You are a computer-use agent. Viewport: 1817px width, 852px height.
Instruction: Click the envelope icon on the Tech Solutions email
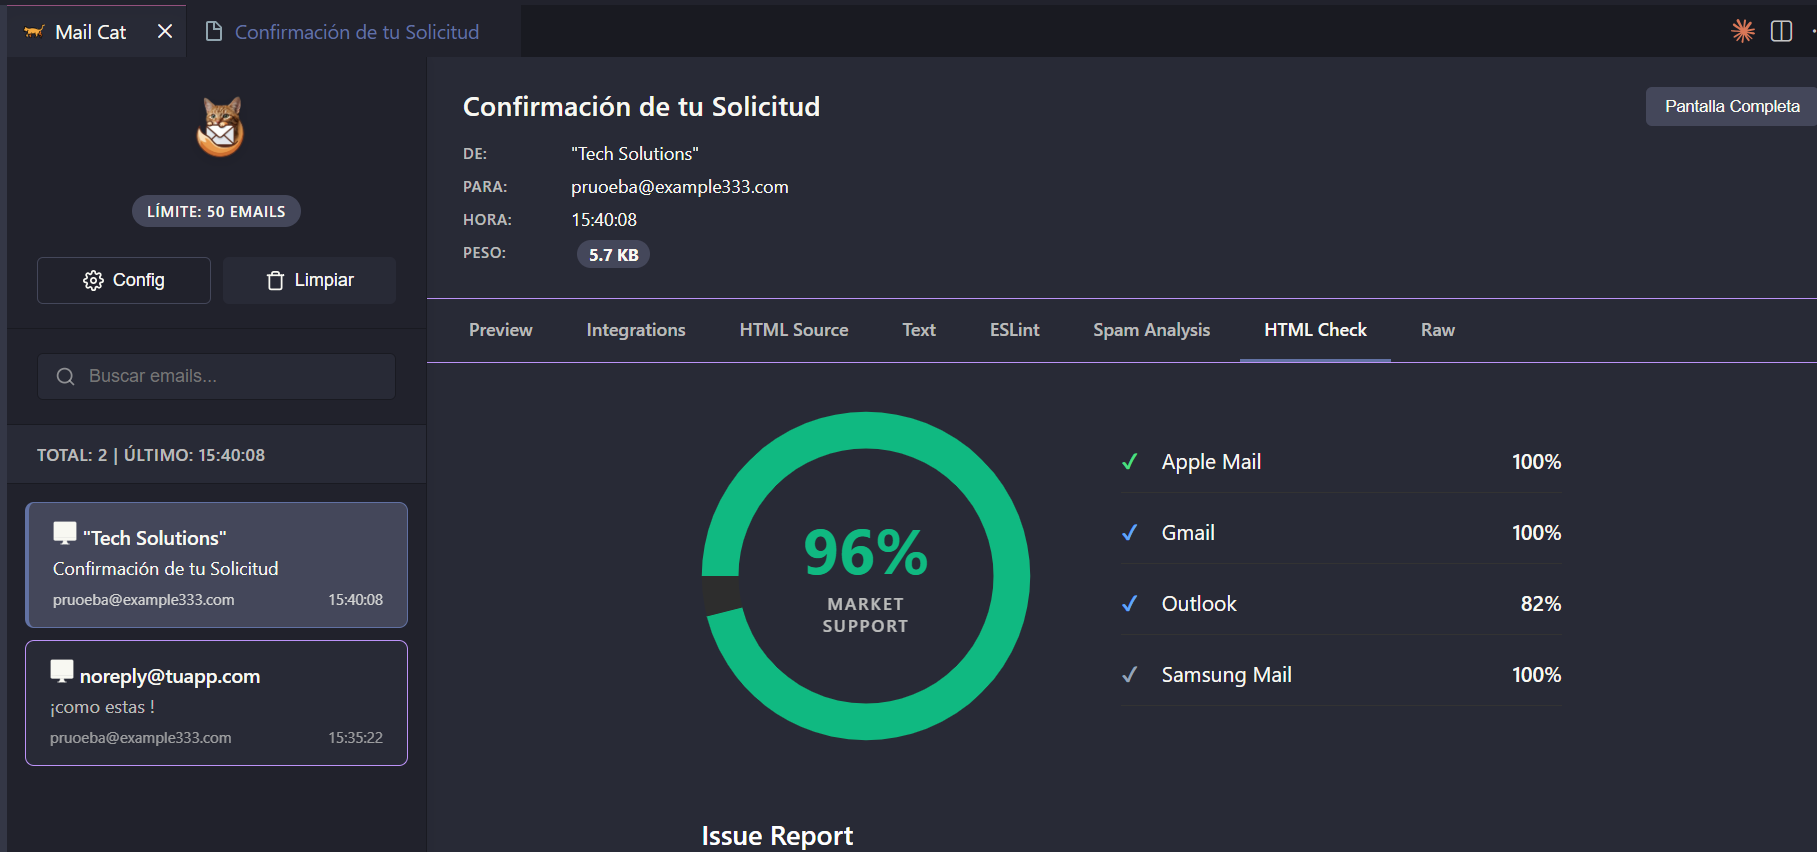point(65,533)
